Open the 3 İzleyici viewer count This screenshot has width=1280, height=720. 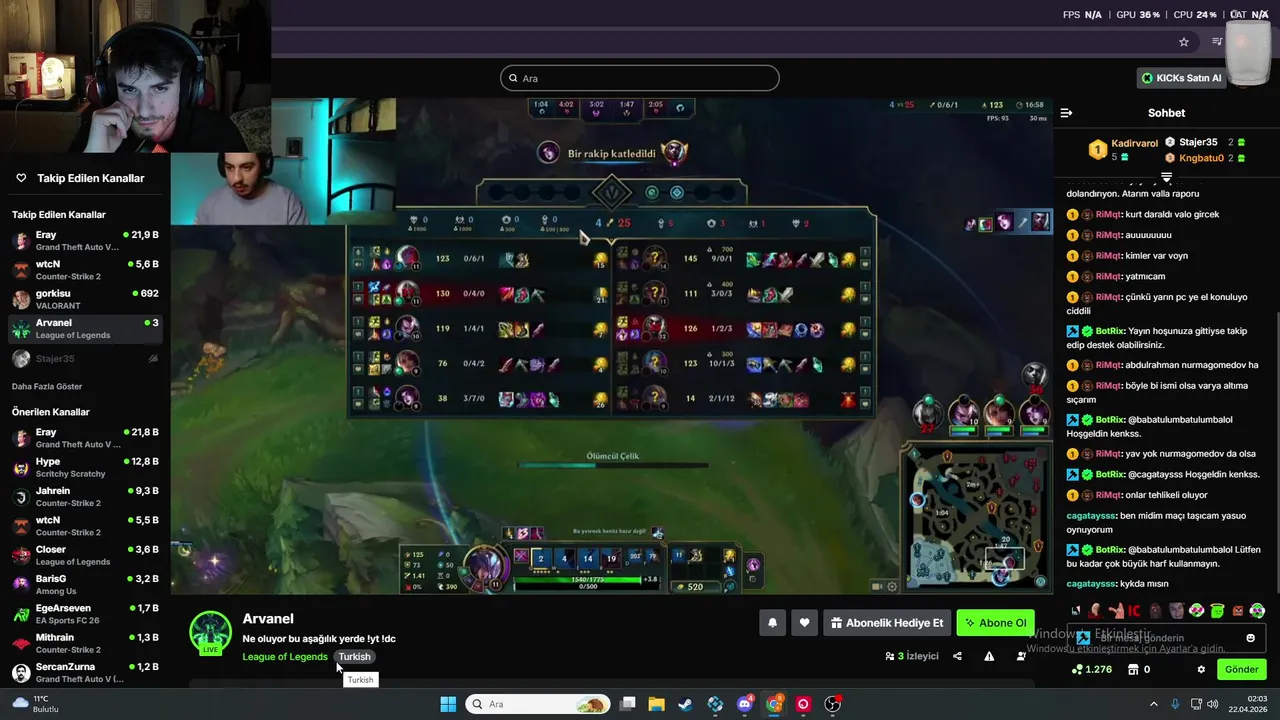tap(912, 656)
